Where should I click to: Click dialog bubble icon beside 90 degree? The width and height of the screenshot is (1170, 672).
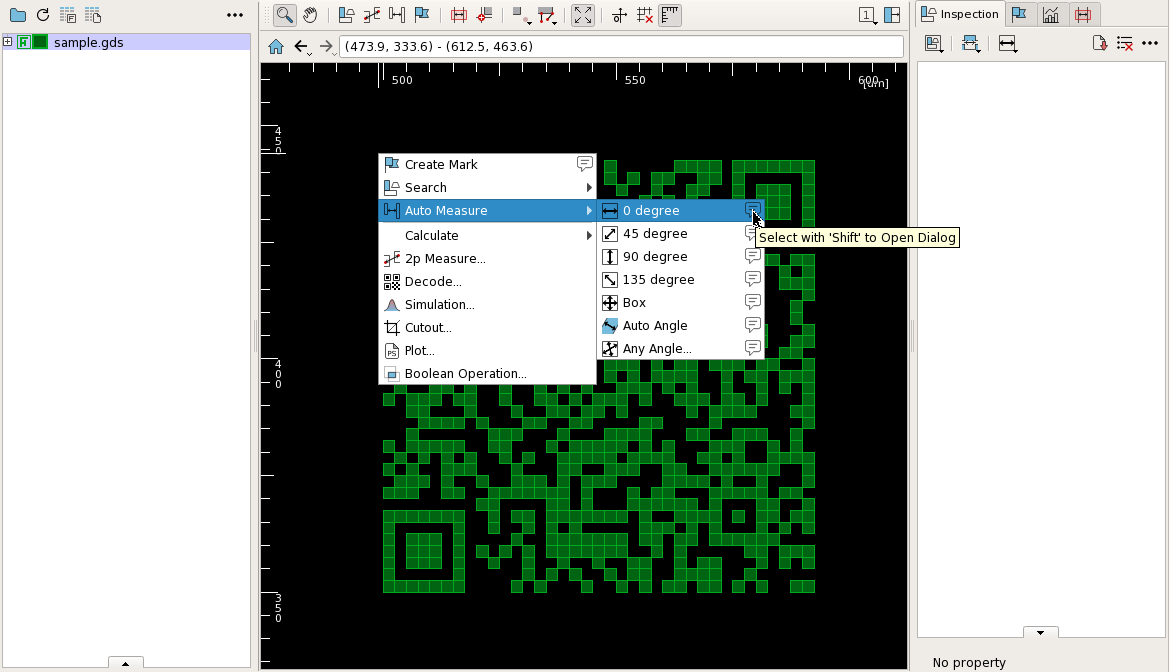point(753,256)
